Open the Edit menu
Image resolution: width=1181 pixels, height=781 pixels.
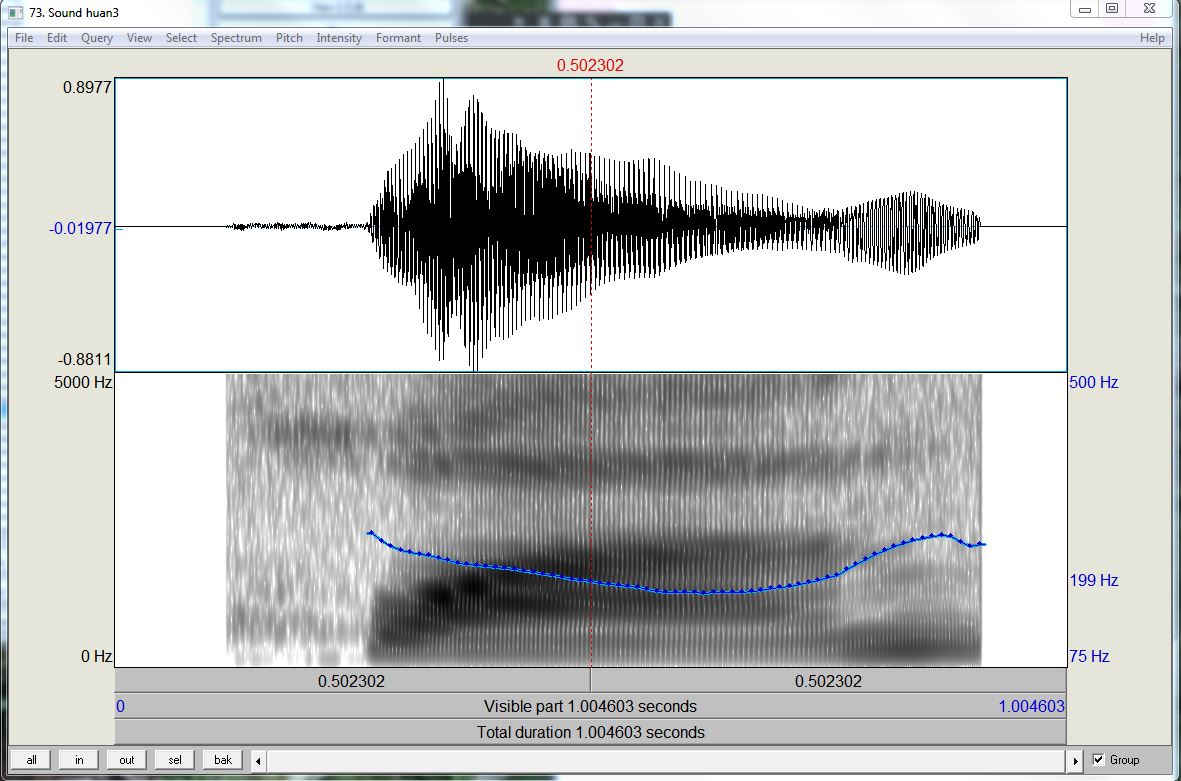pos(56,38)
